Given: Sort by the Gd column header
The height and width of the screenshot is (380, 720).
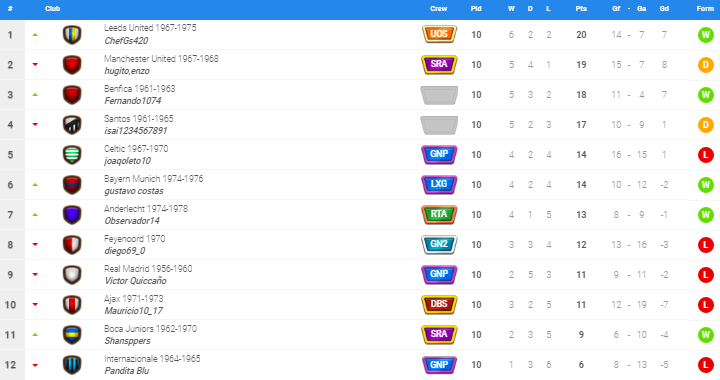Looking at the screenshot, I should [664, 9].
